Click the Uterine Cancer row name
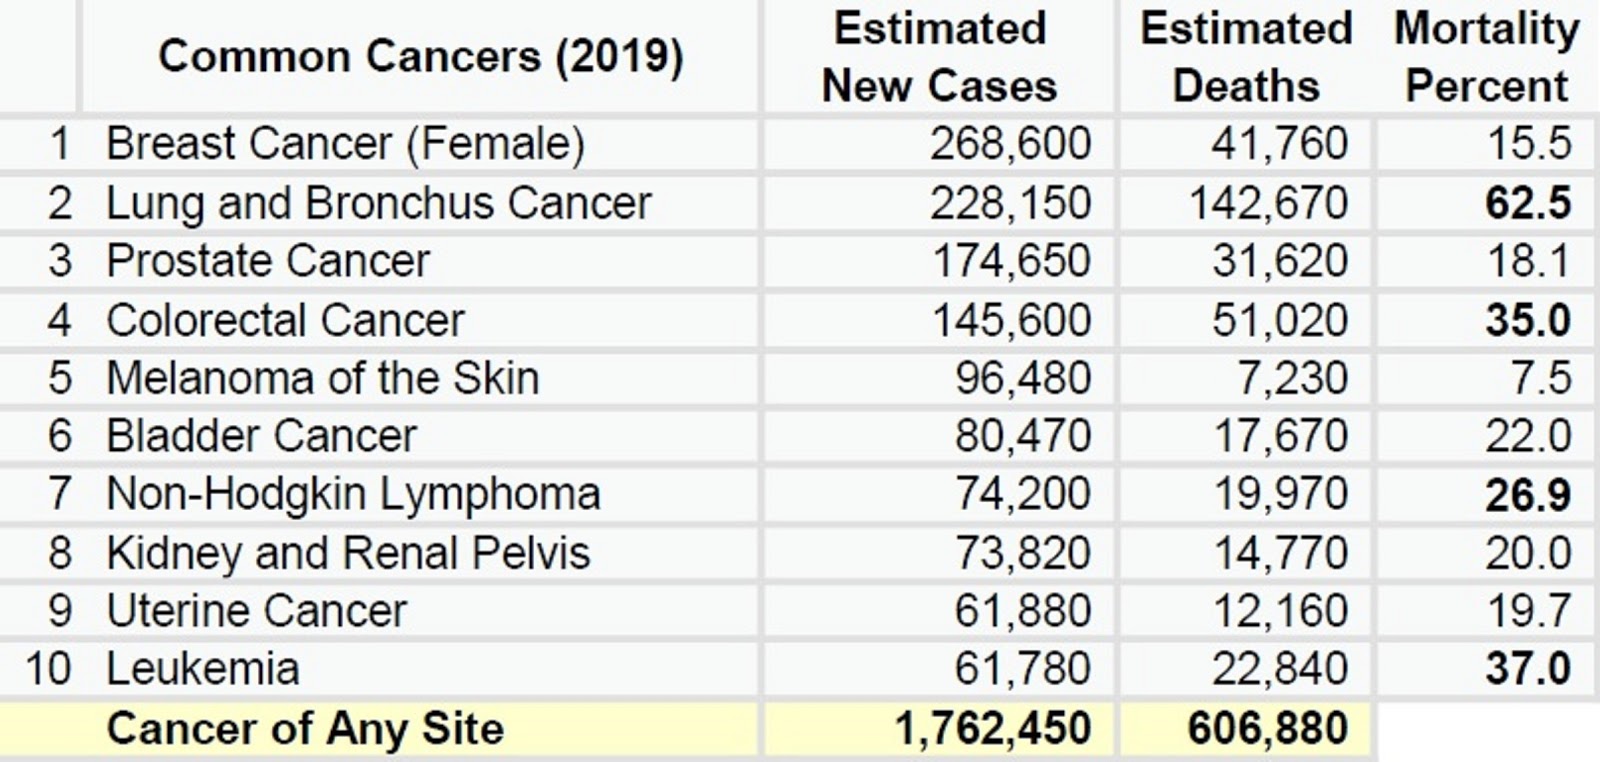1600x762 pixels. pyautogui.click(x=257, y=611)
